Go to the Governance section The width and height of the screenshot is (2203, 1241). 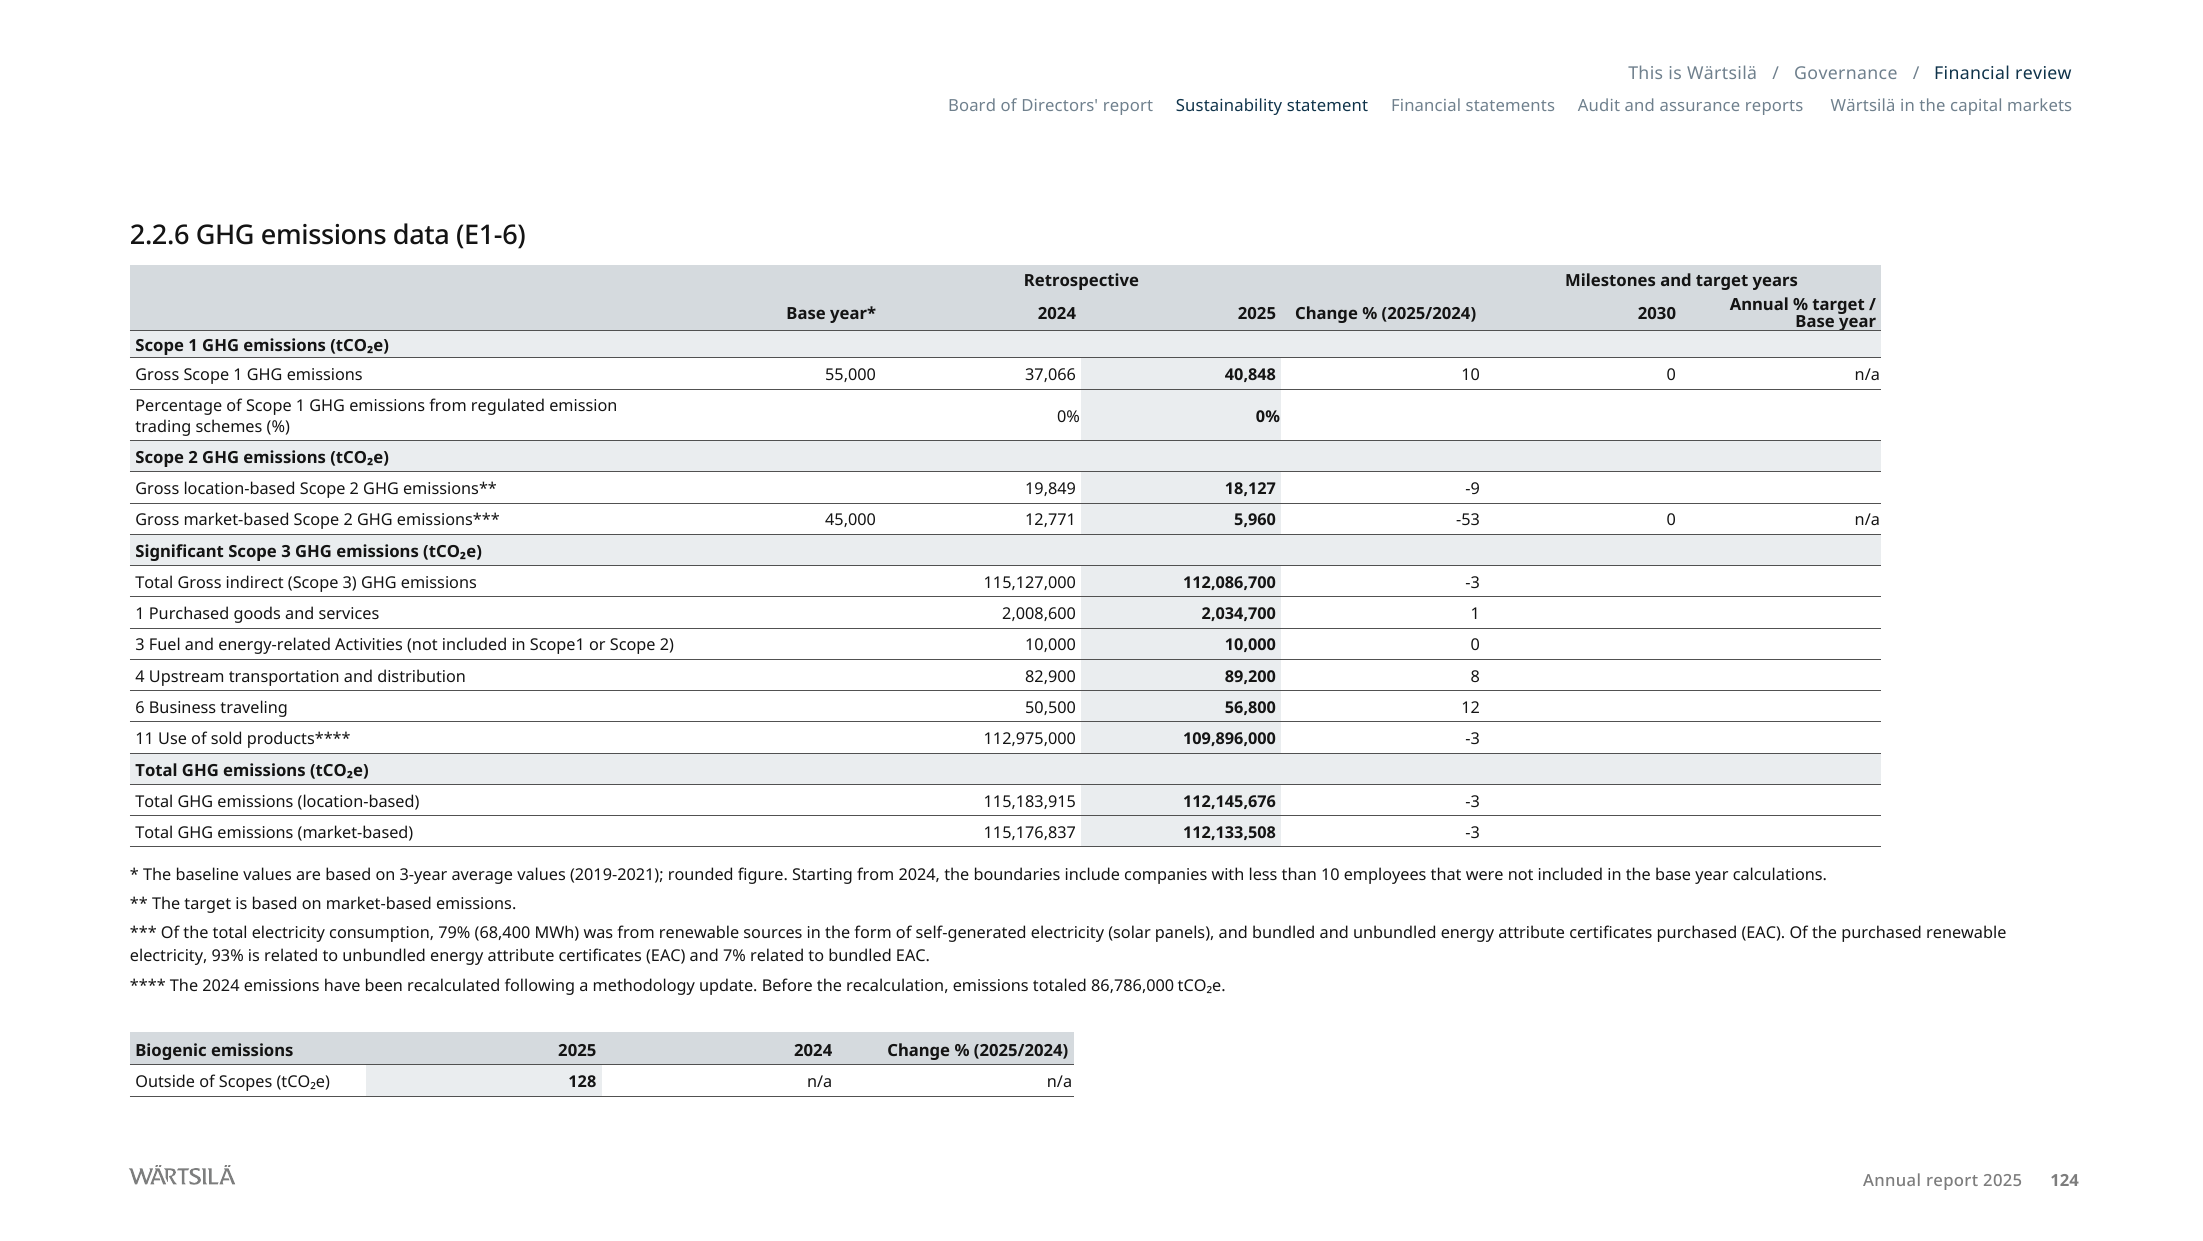coord(1845,73)
